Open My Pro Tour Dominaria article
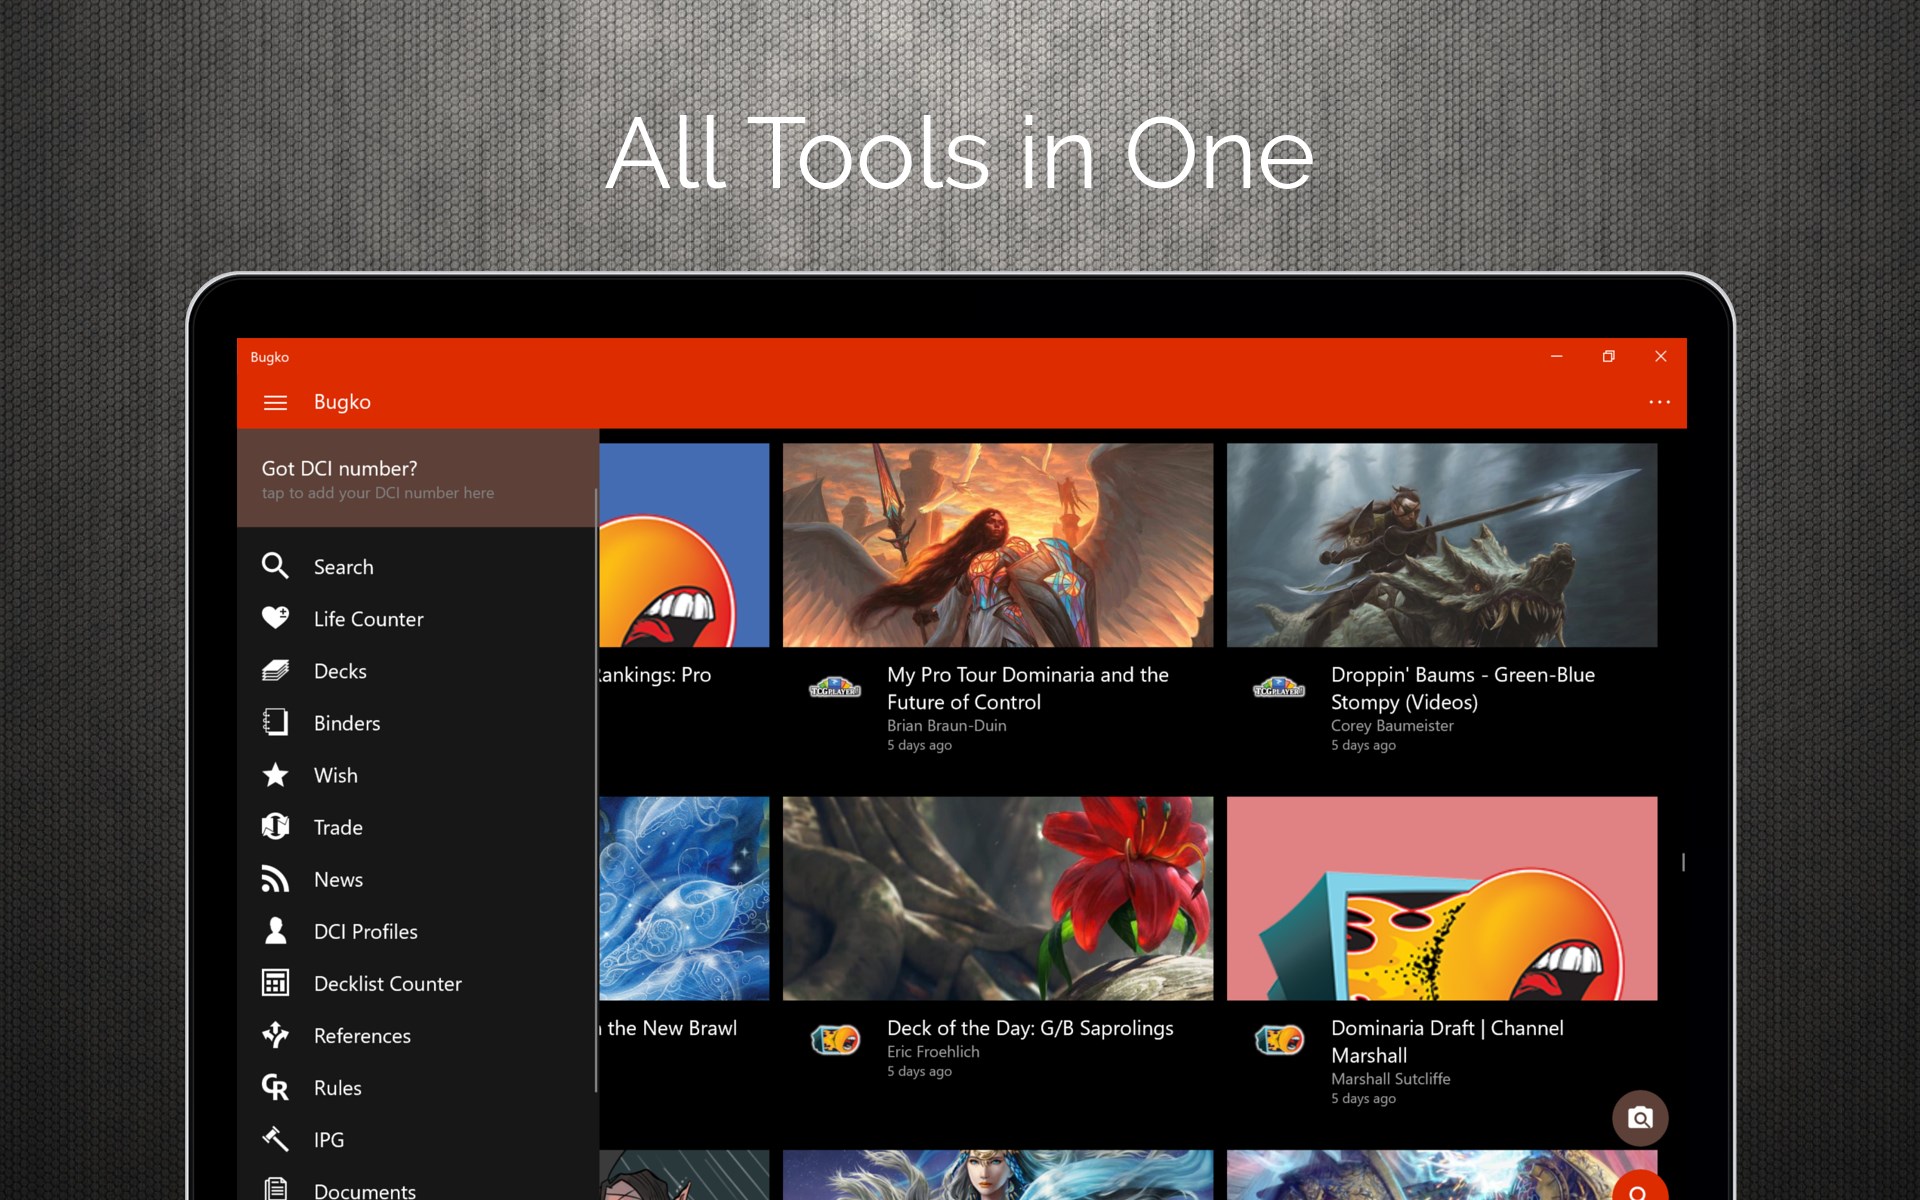The image size is (1920, 1200). [1027, 688]
